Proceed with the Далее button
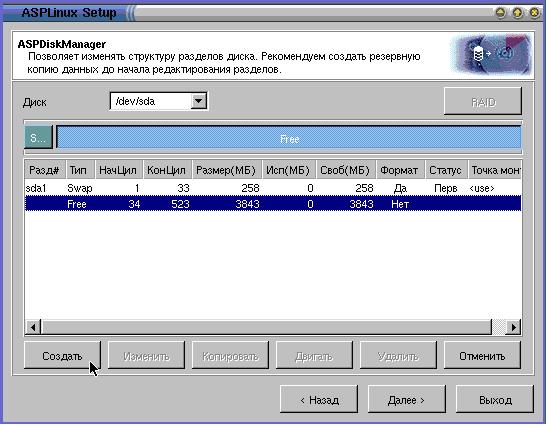 (406, 399)
